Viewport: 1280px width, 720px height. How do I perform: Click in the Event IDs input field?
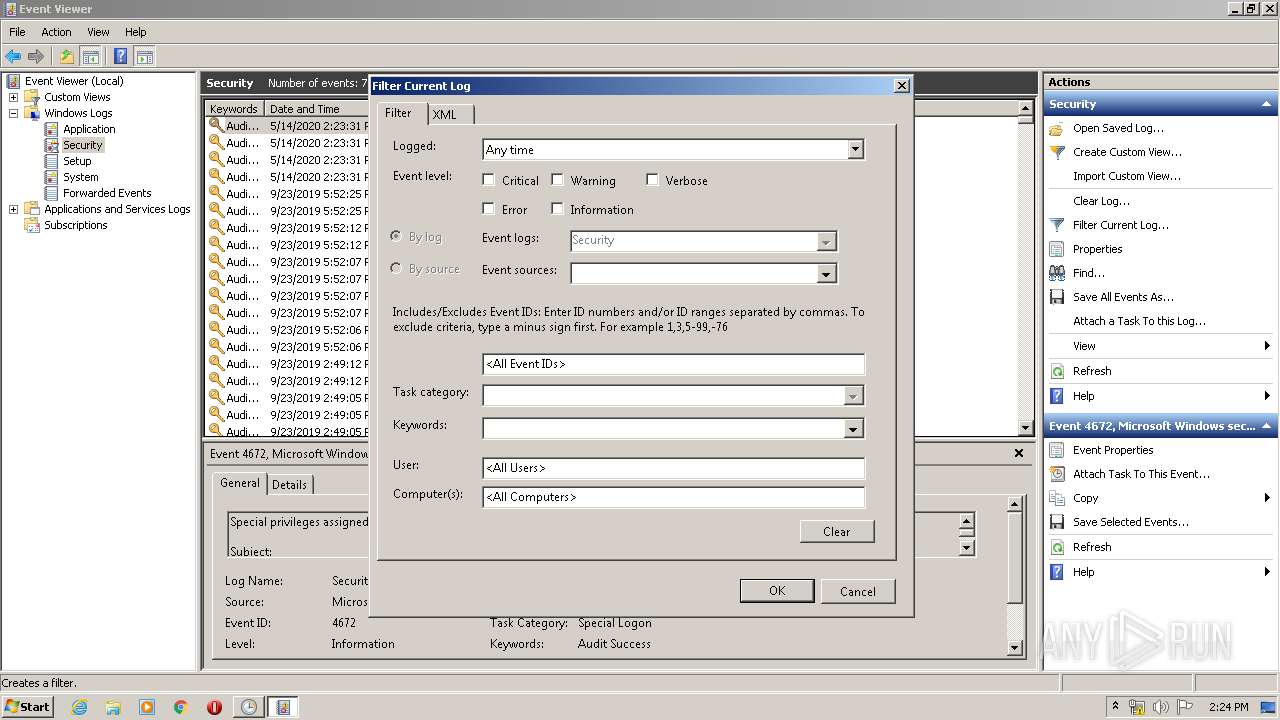[x=673, y=364]
